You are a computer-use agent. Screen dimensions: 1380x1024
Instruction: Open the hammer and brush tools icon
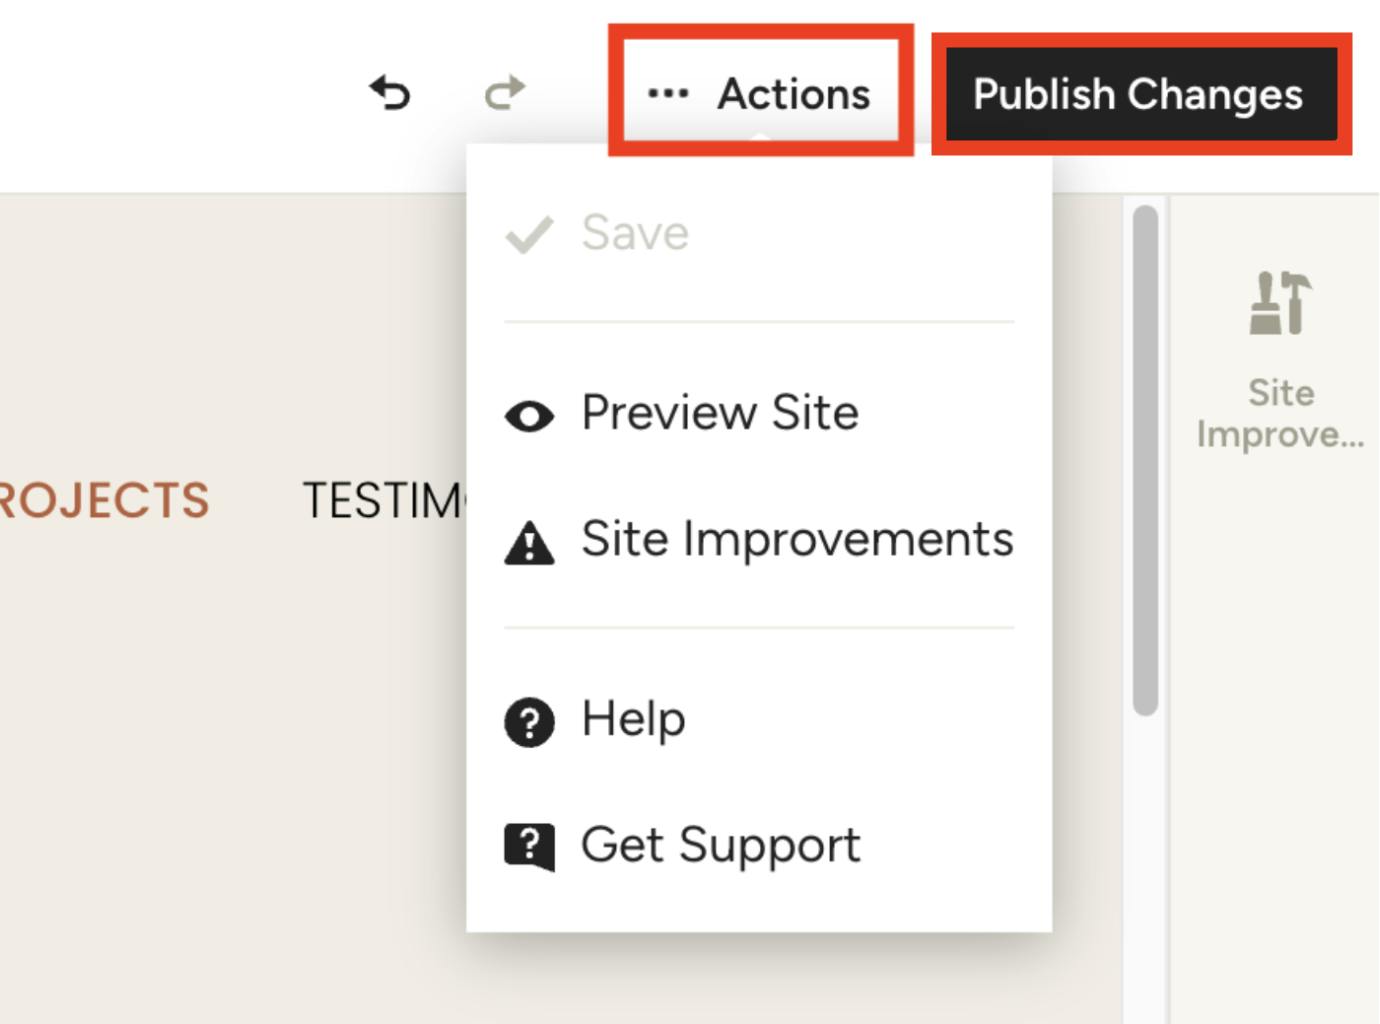coord(1281,303)
